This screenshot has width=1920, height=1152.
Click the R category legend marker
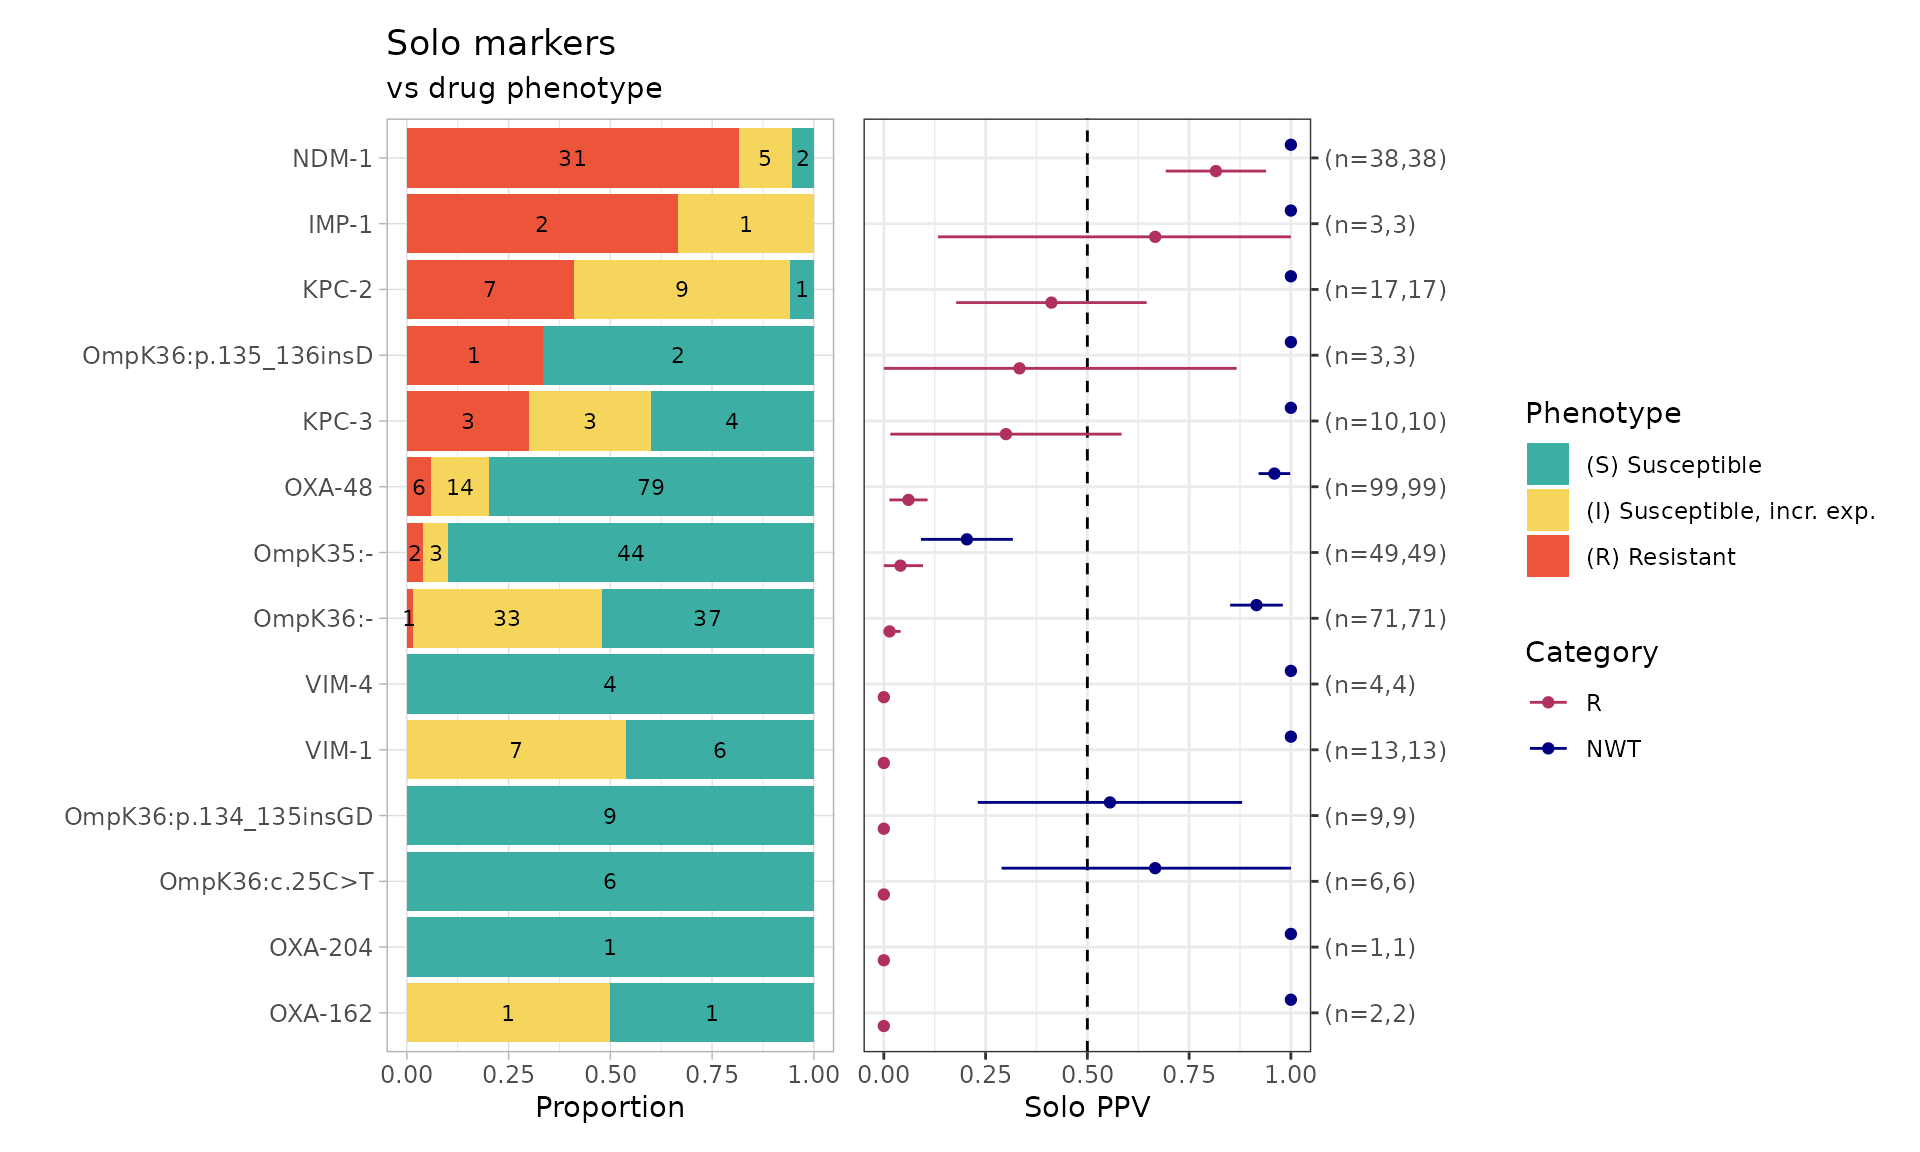point(1548,703)
